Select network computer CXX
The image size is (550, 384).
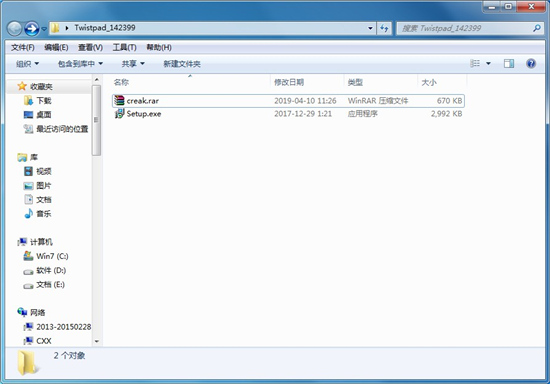(44, 341)
